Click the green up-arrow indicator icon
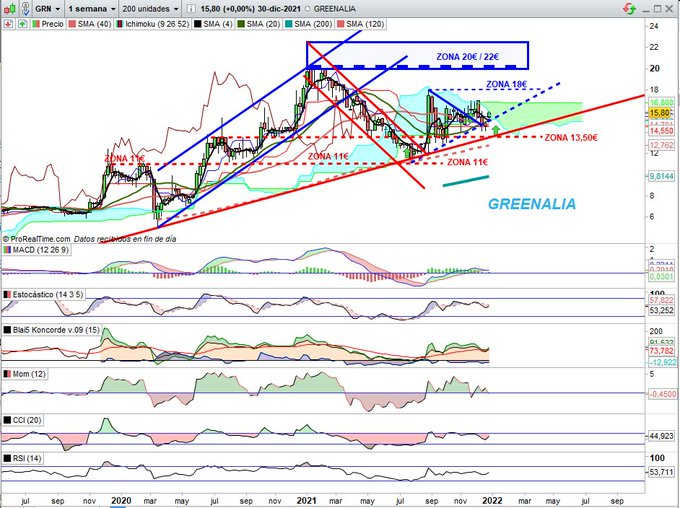Viewport: 680px width, 508px height. pos(23,24)
